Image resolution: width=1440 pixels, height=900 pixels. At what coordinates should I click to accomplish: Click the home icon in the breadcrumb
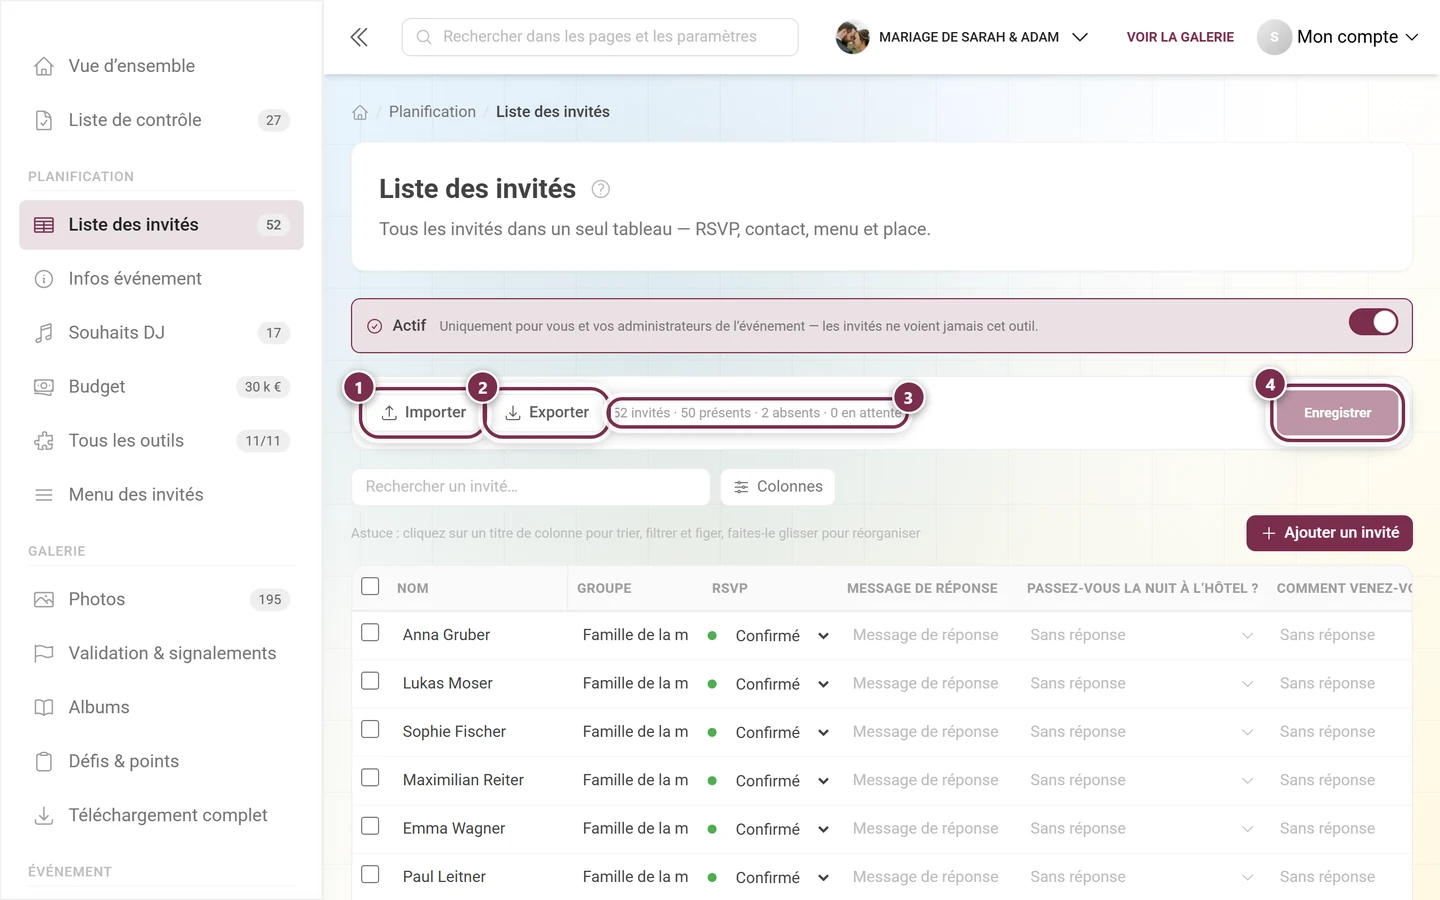click(360, 112)
